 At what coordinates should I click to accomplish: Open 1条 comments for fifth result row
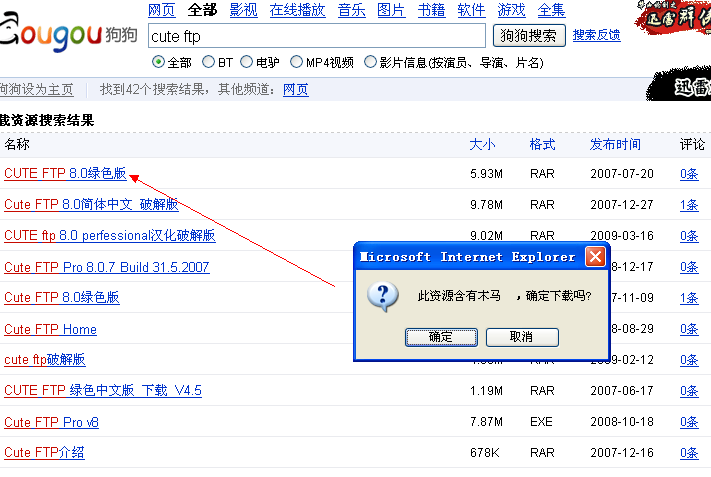click(689, 298)
